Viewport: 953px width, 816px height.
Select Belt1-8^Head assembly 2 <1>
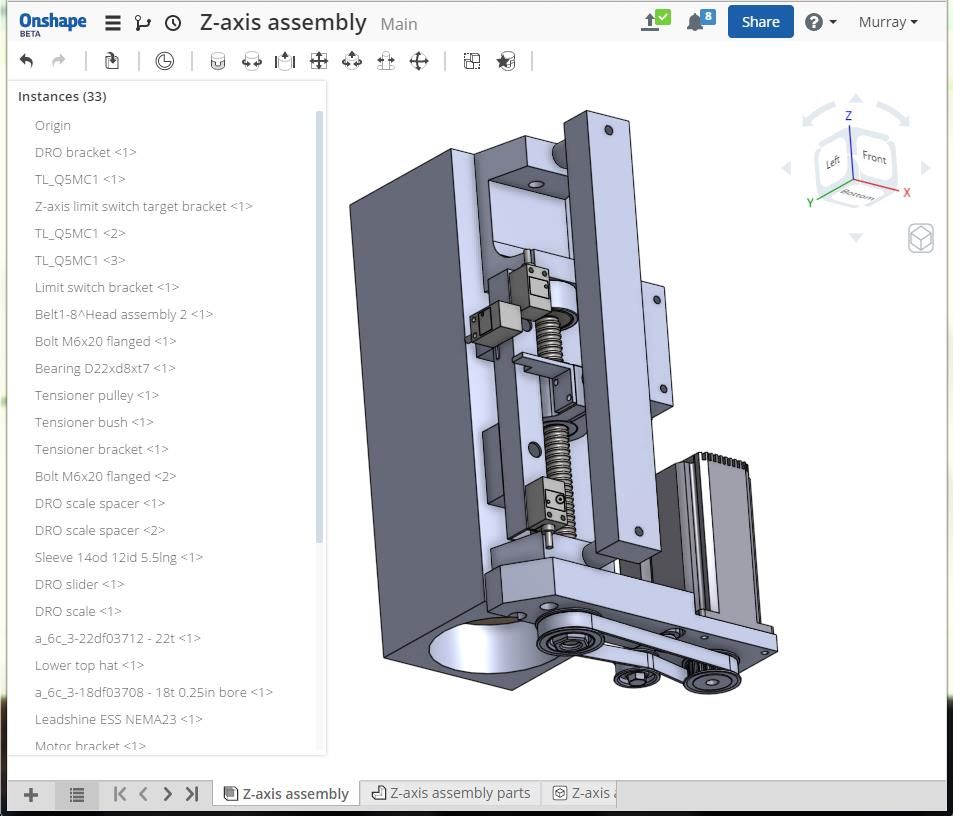(x=124, y=315)
